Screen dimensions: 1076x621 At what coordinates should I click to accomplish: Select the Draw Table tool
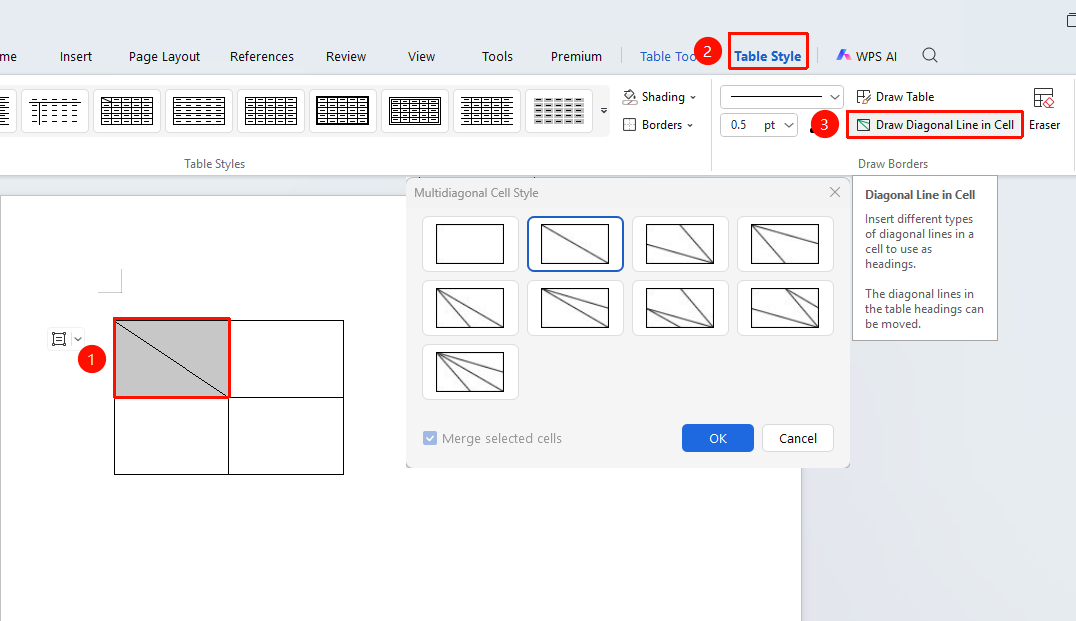click(x=896, y=97)
